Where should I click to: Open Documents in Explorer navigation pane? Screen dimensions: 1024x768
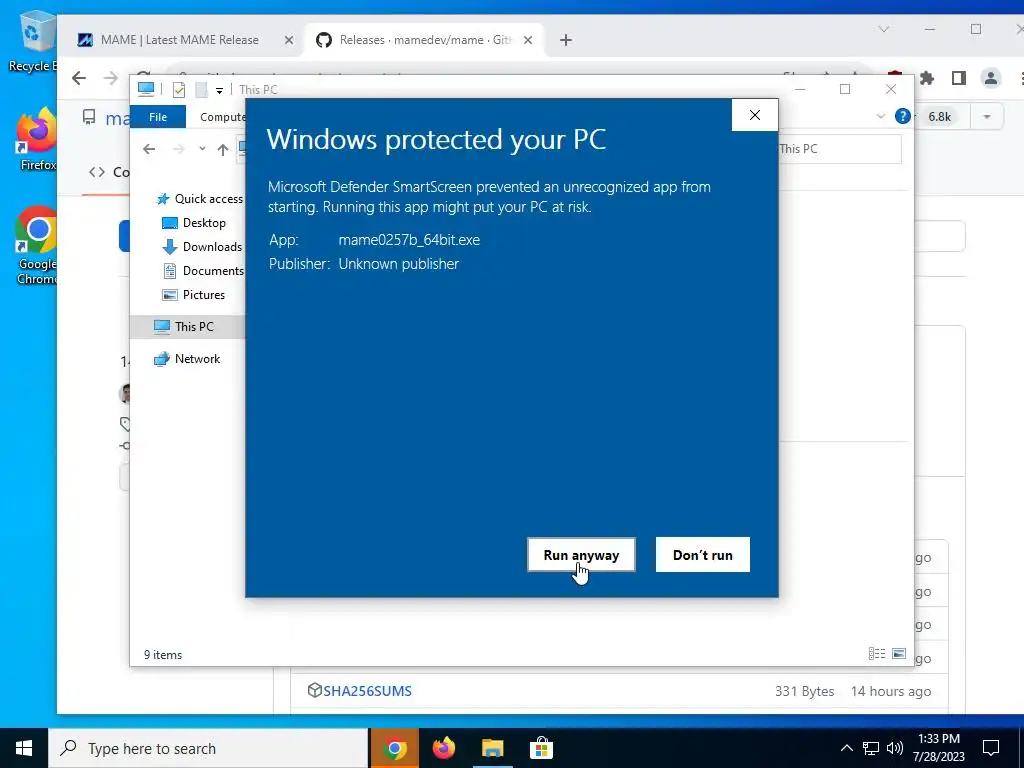click(203, 270)
